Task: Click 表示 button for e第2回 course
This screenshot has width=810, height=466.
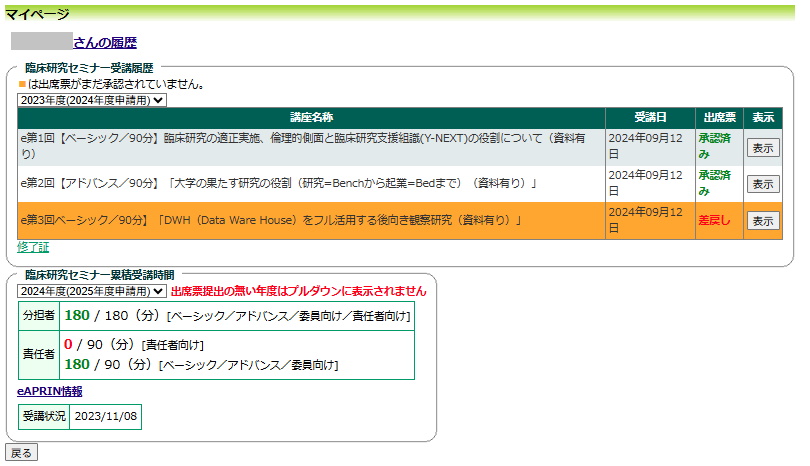Action: pyautogui.click(x=763, y=184)
